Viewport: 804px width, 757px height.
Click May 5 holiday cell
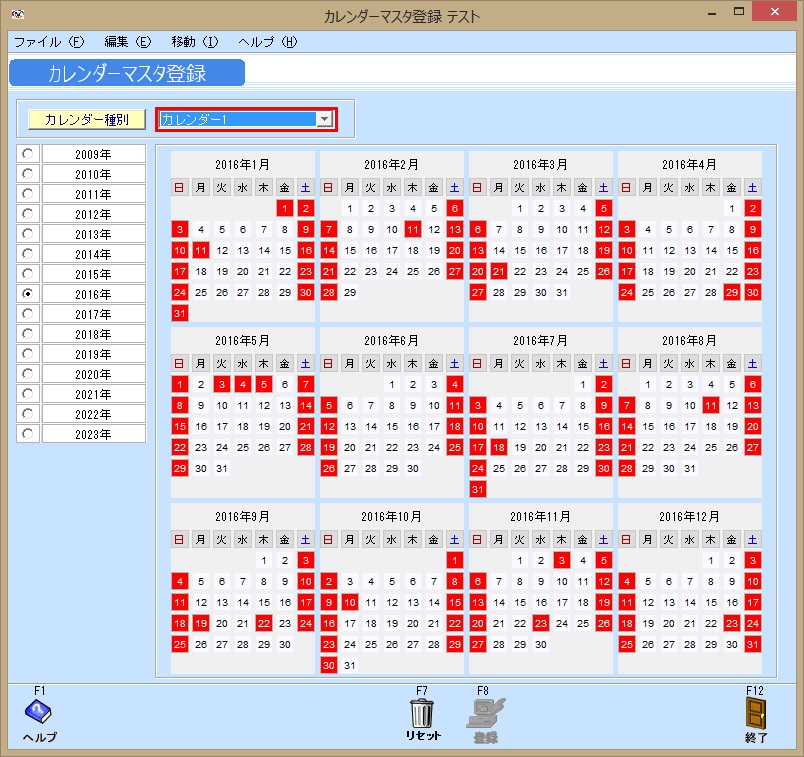click(264, 384)
